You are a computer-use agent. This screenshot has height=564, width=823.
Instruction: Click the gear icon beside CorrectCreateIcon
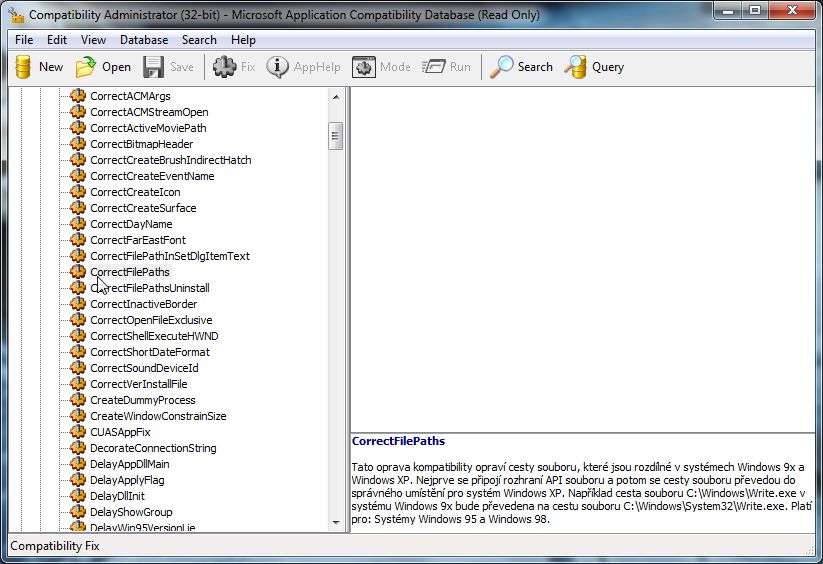(78, 191)
